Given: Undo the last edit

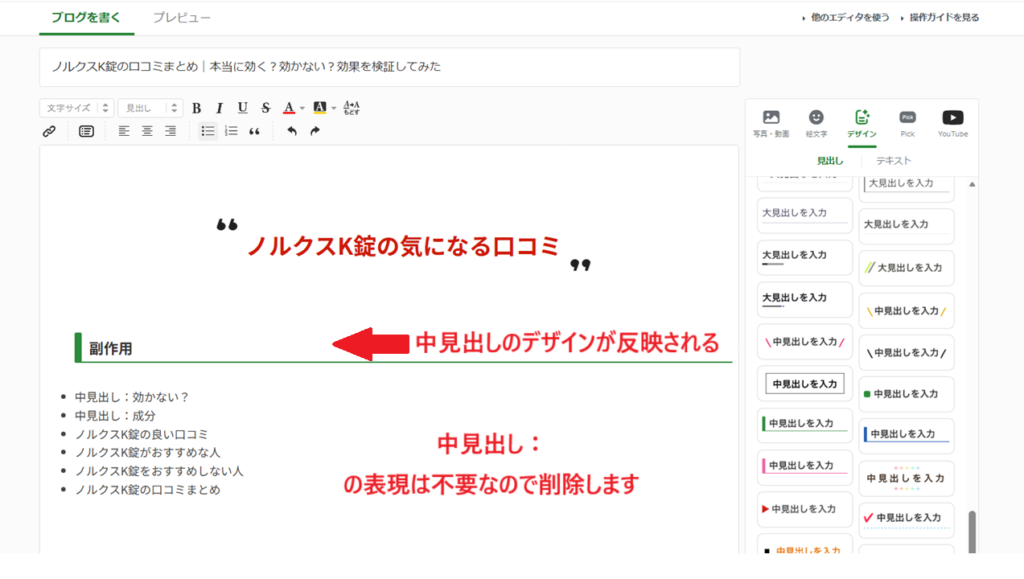Looking at the screenshot, I should click(292, 131).
